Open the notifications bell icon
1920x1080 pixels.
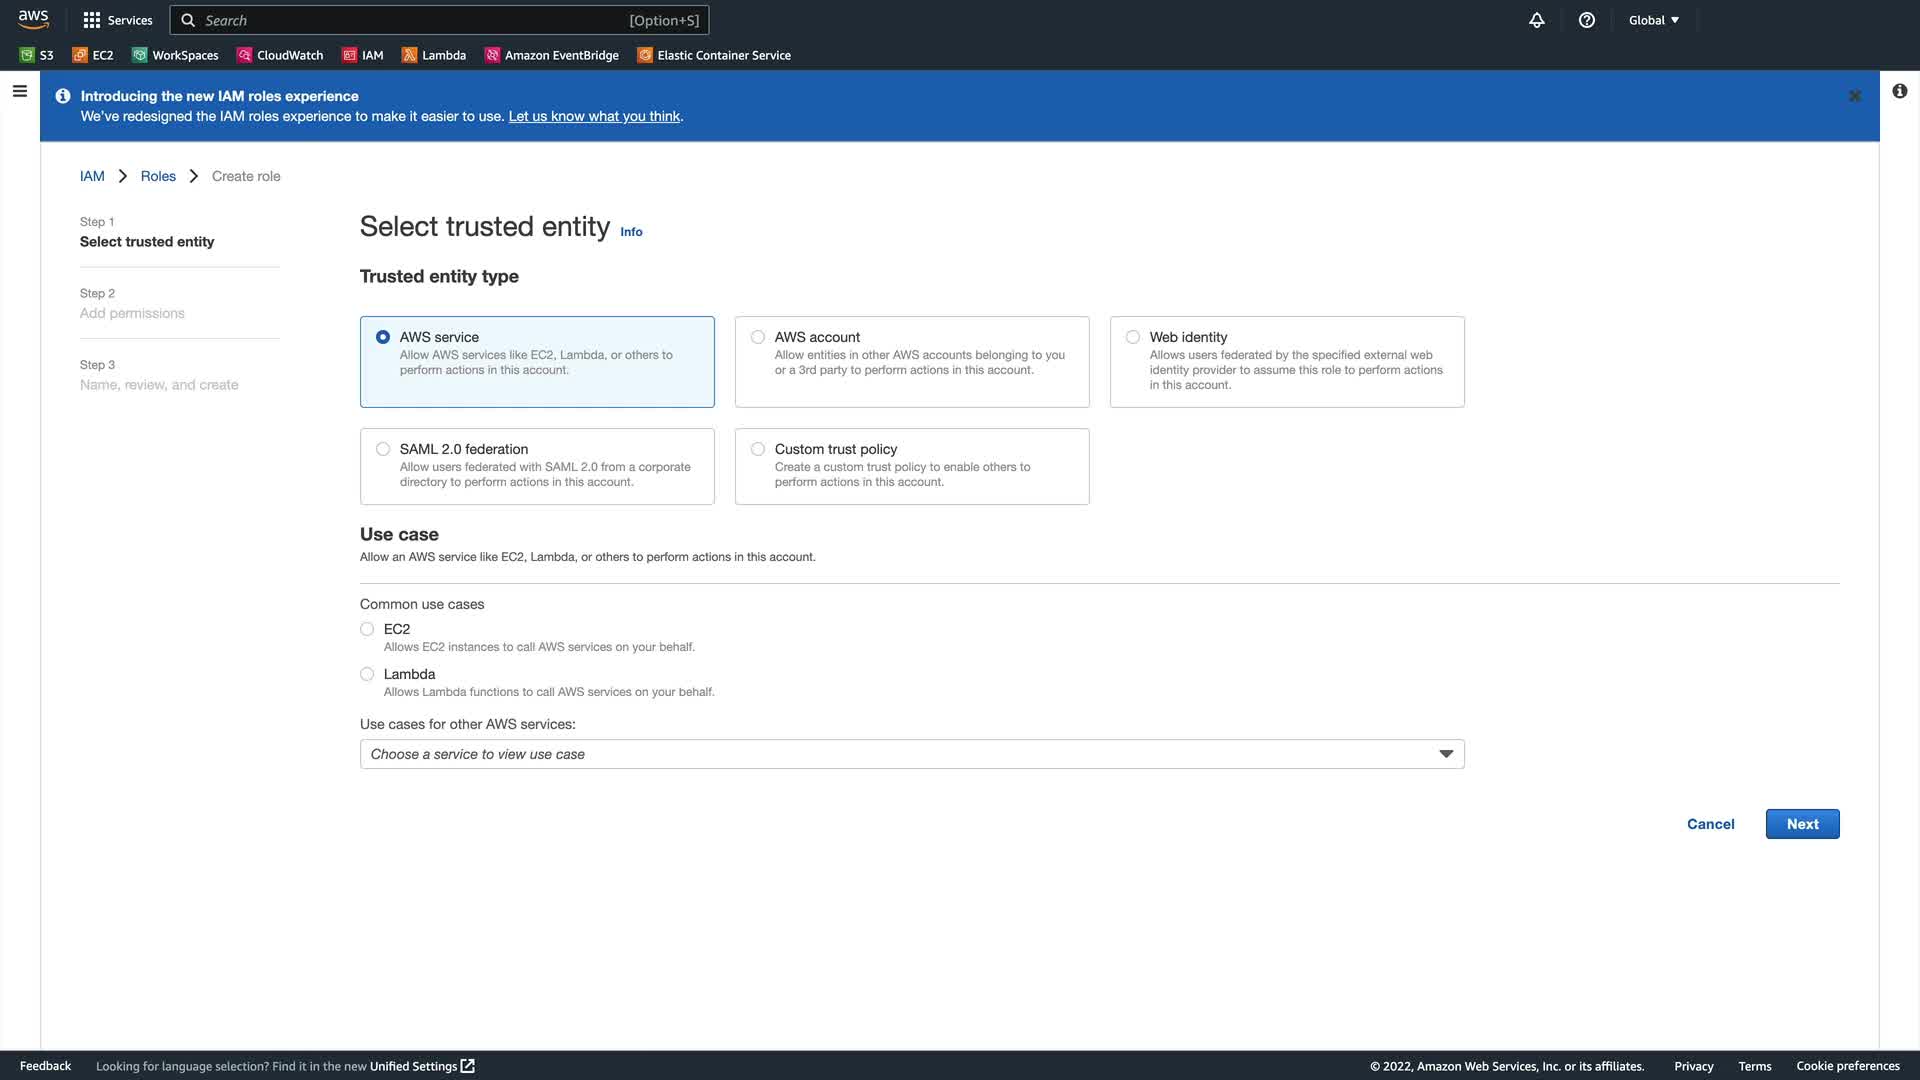[1536, 20]
